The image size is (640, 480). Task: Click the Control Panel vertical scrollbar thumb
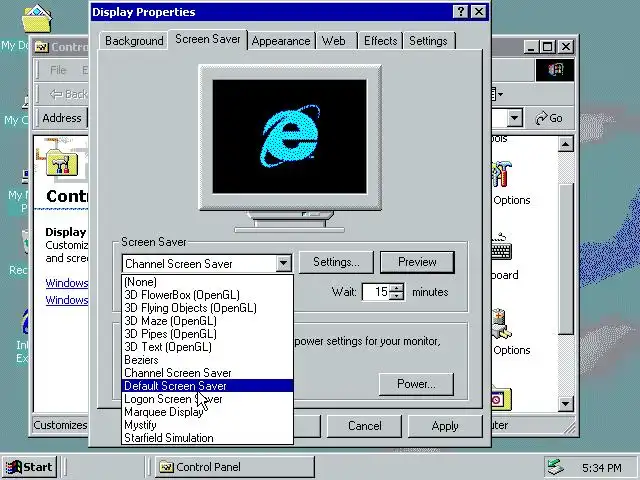pyautogui.click(x=566, y=259)
